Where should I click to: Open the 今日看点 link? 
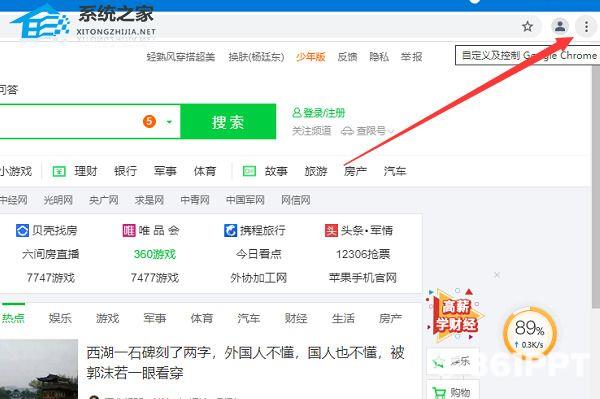[x=259, y=254]
